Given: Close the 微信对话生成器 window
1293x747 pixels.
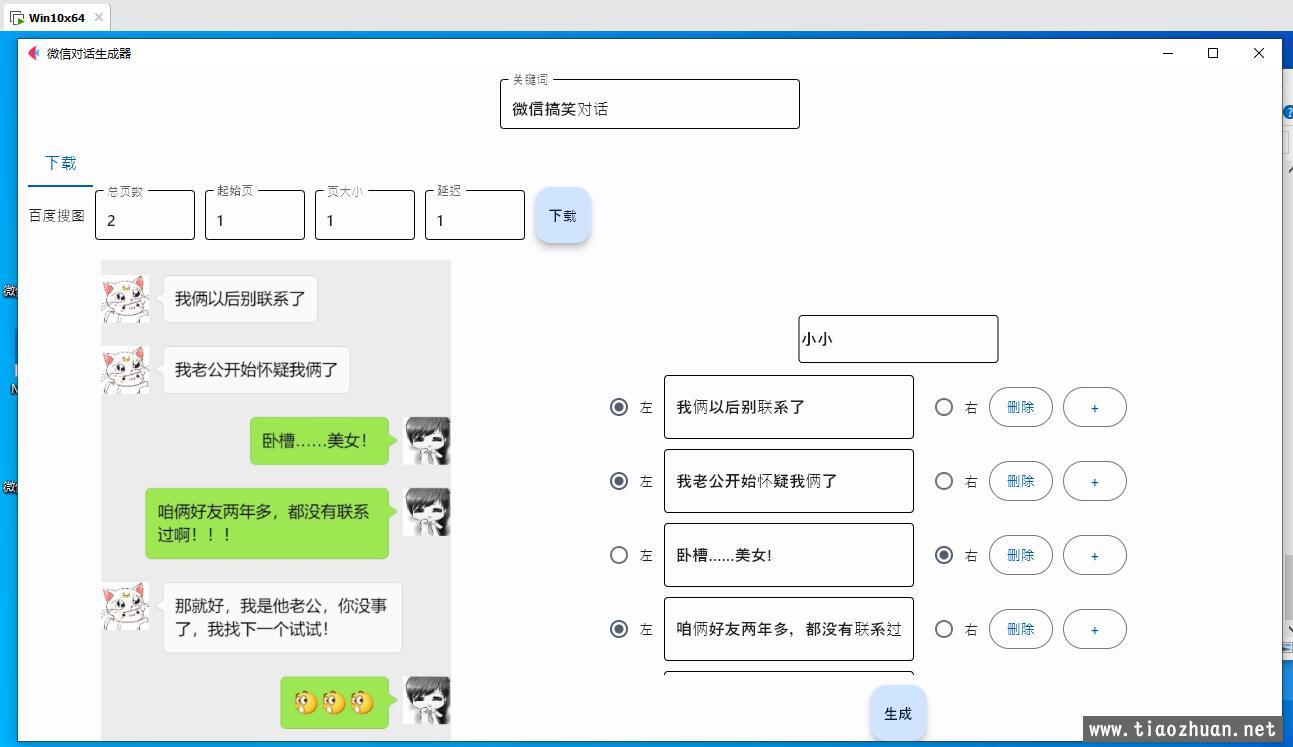Looking at the screenshot, I should coord(1259,53).
